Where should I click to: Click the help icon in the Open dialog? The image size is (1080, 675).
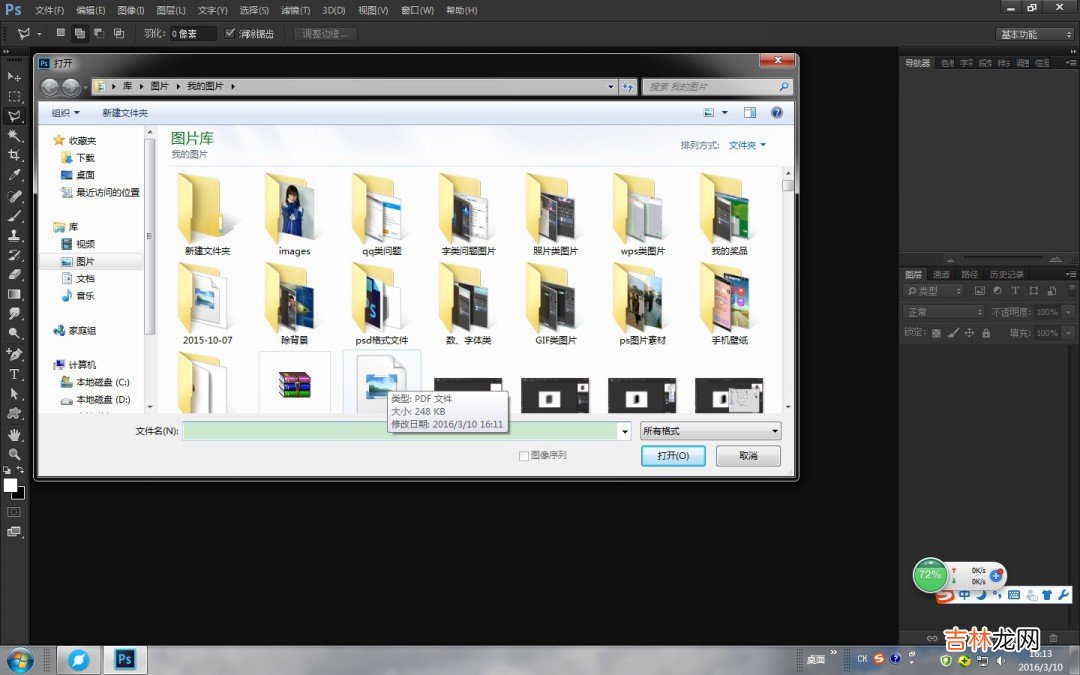pos(776,113)
